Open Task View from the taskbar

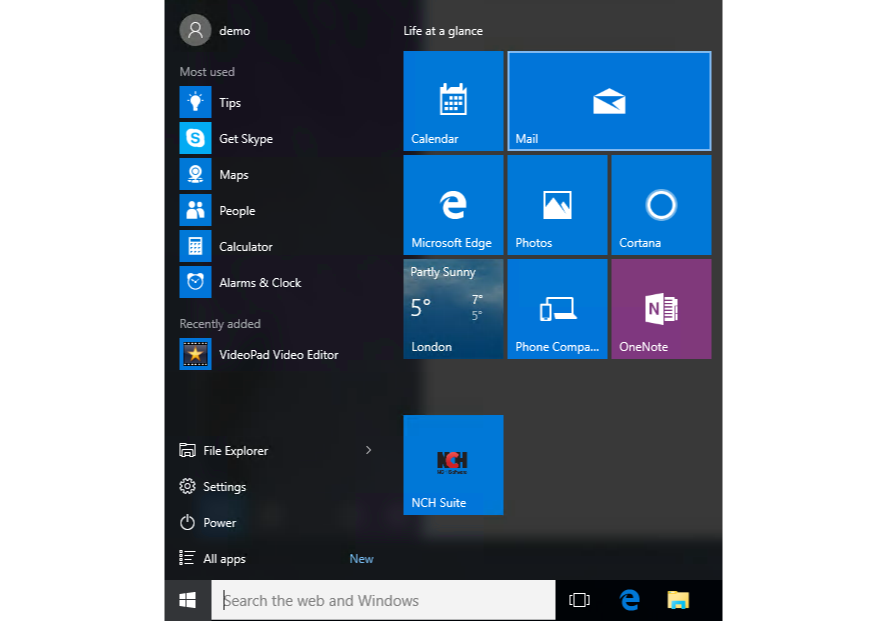[579, 601]
